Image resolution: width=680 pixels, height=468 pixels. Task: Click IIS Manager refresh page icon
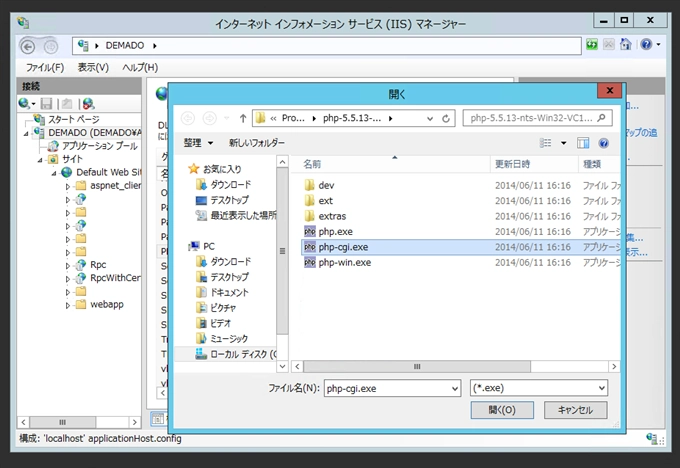(x=592, y=44)
